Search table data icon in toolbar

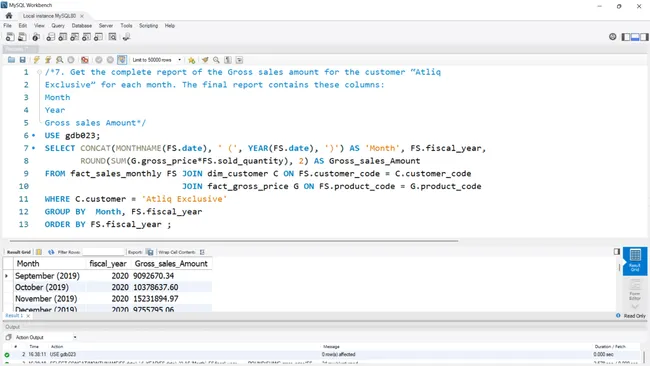point(112,37)
